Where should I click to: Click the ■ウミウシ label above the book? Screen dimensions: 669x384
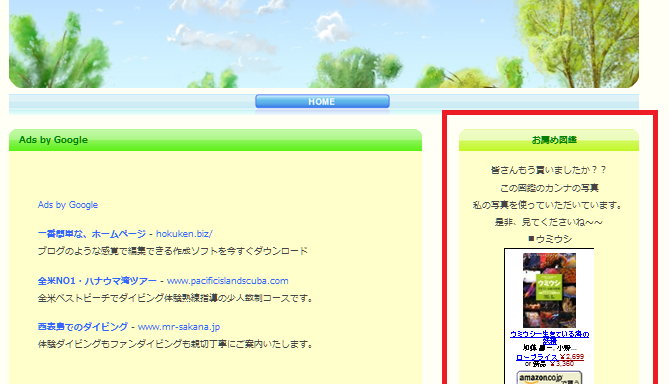(550, 239)
